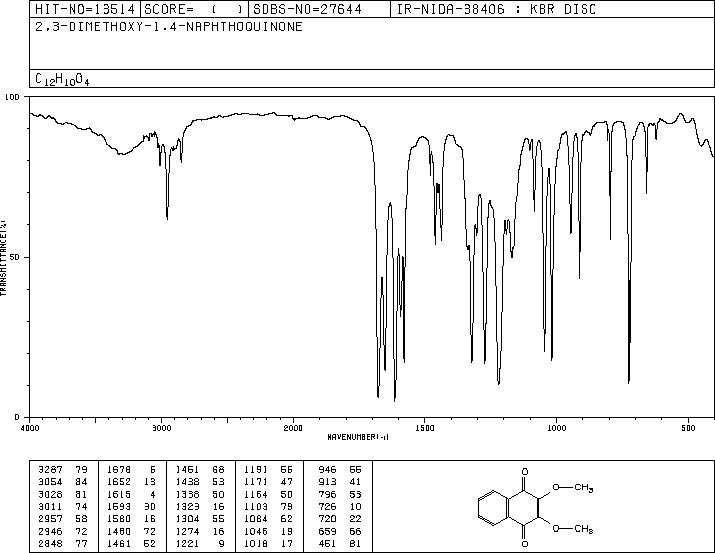715x553 pixels.
Task: Click the lower O-CH3 methoxy group label
Action: tap(573, 529)
